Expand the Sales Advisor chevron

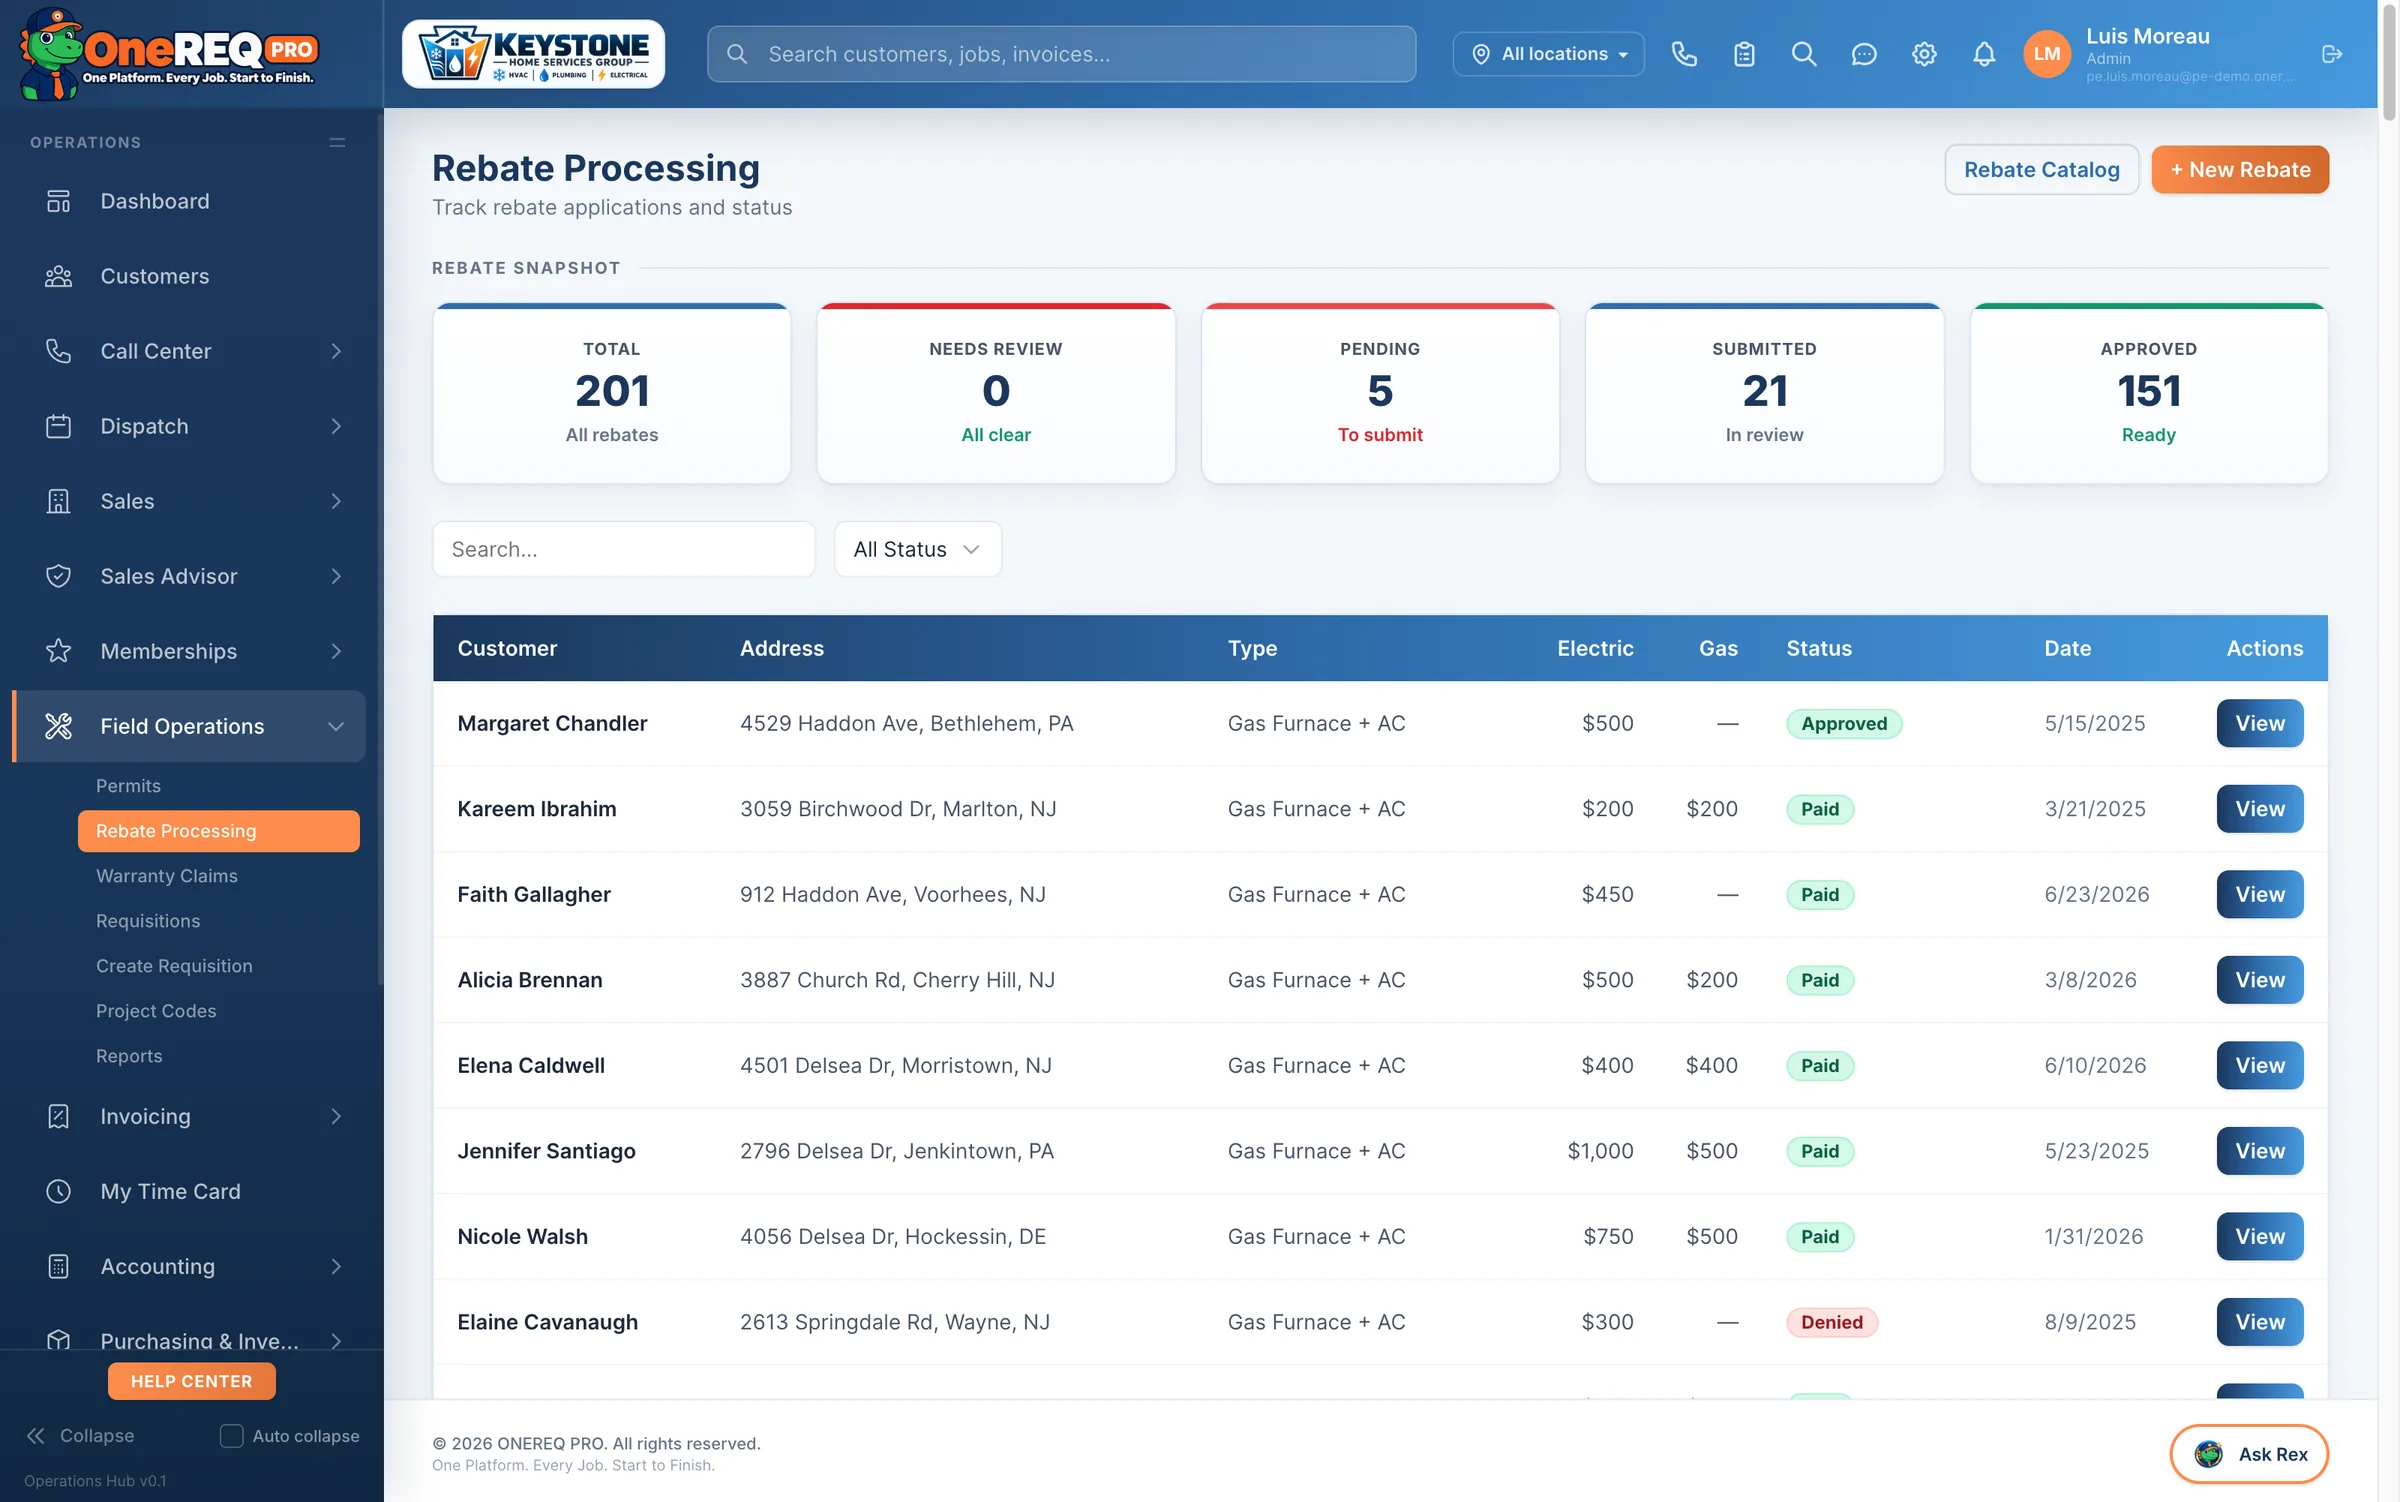coord(336,576)
